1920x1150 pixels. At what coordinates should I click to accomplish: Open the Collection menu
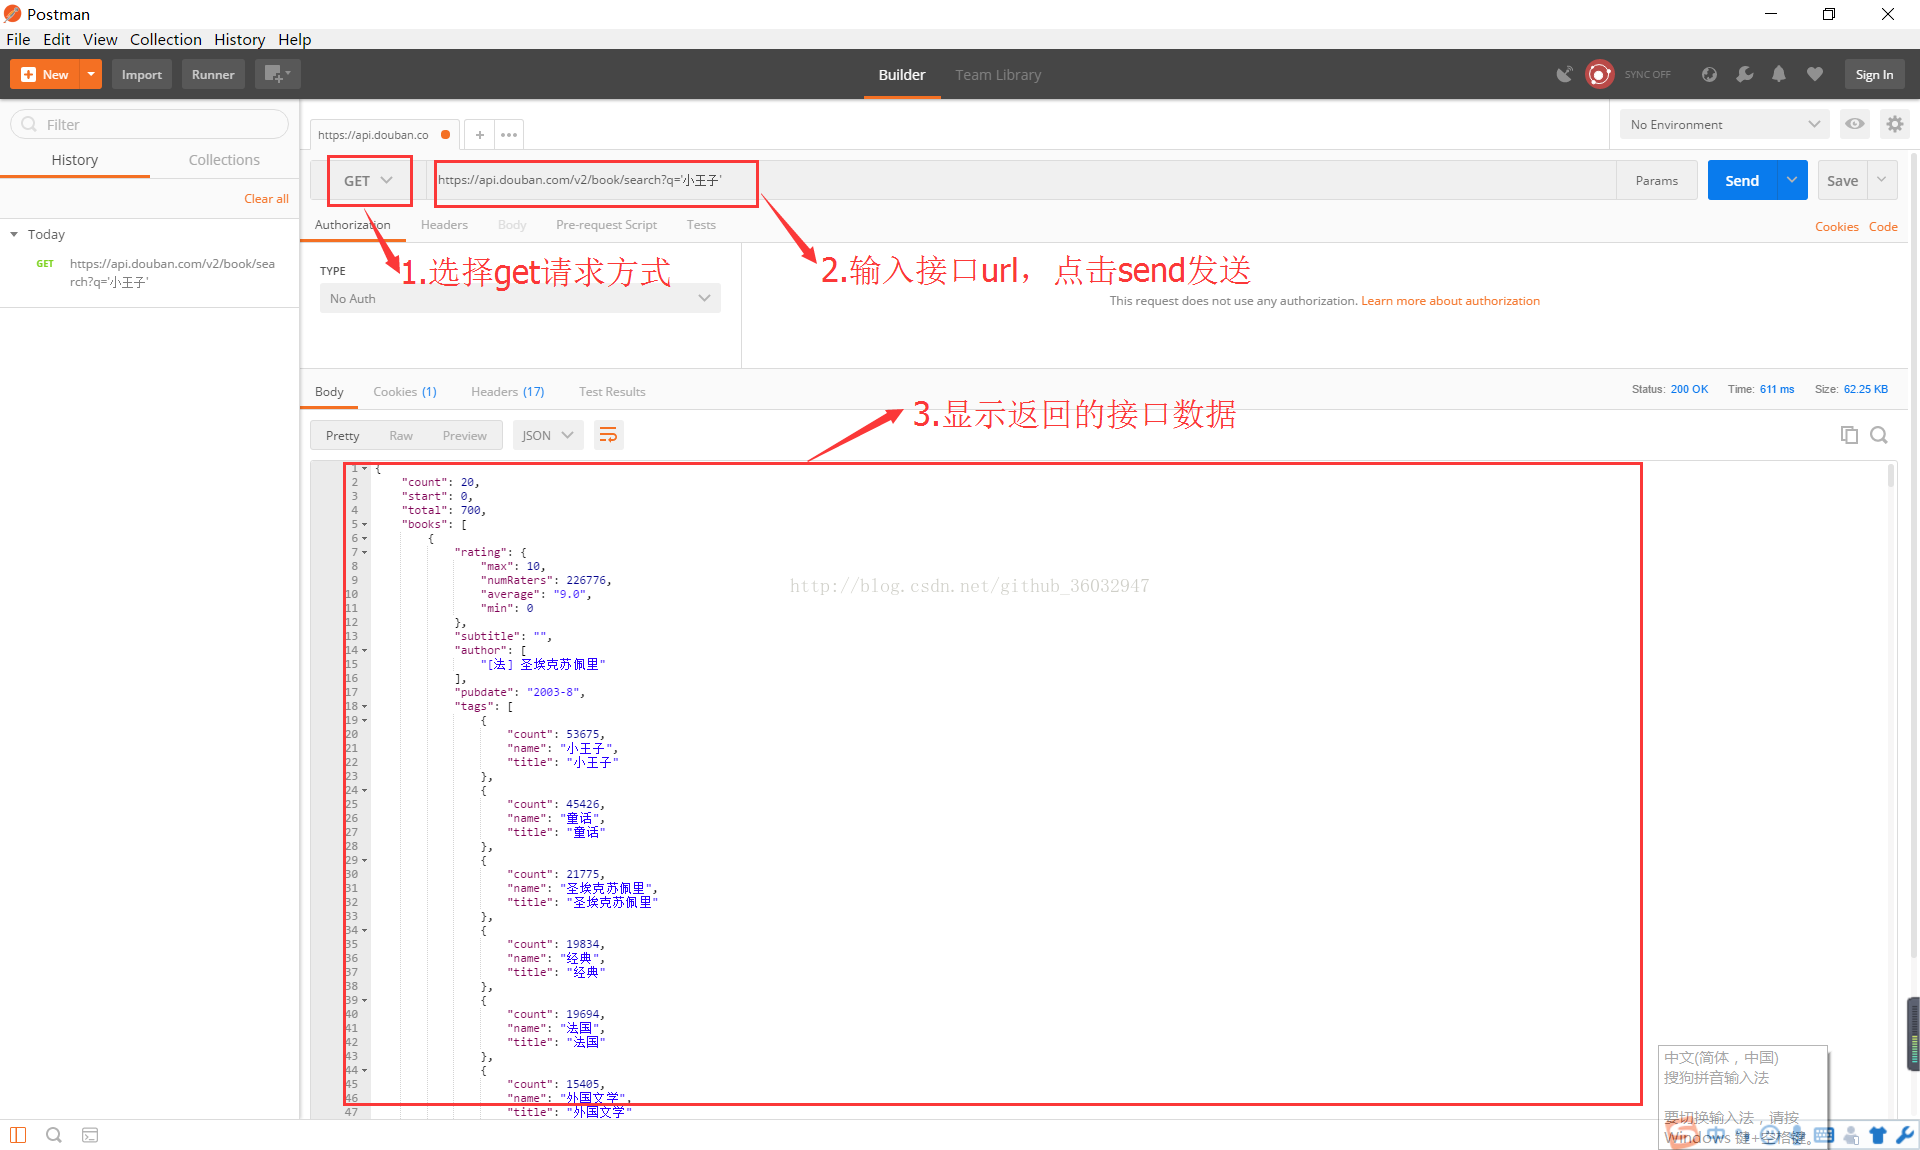pyautogui.click(x=166, y=39)
